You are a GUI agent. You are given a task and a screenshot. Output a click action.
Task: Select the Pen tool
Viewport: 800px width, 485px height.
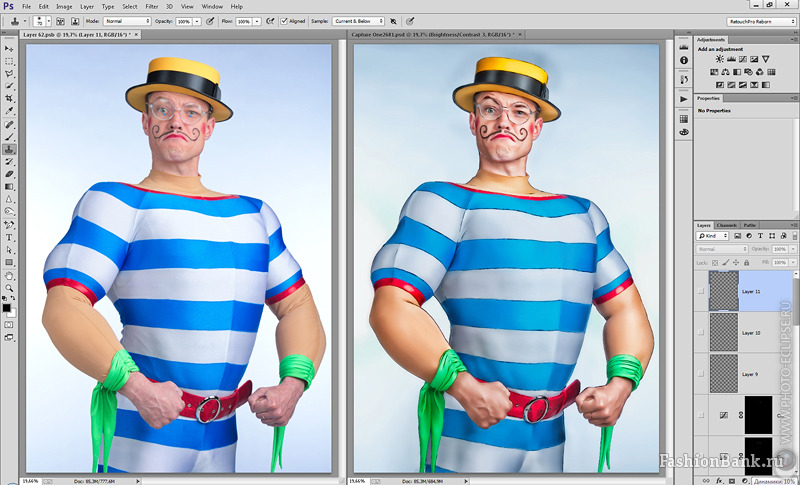coord(9,225)
